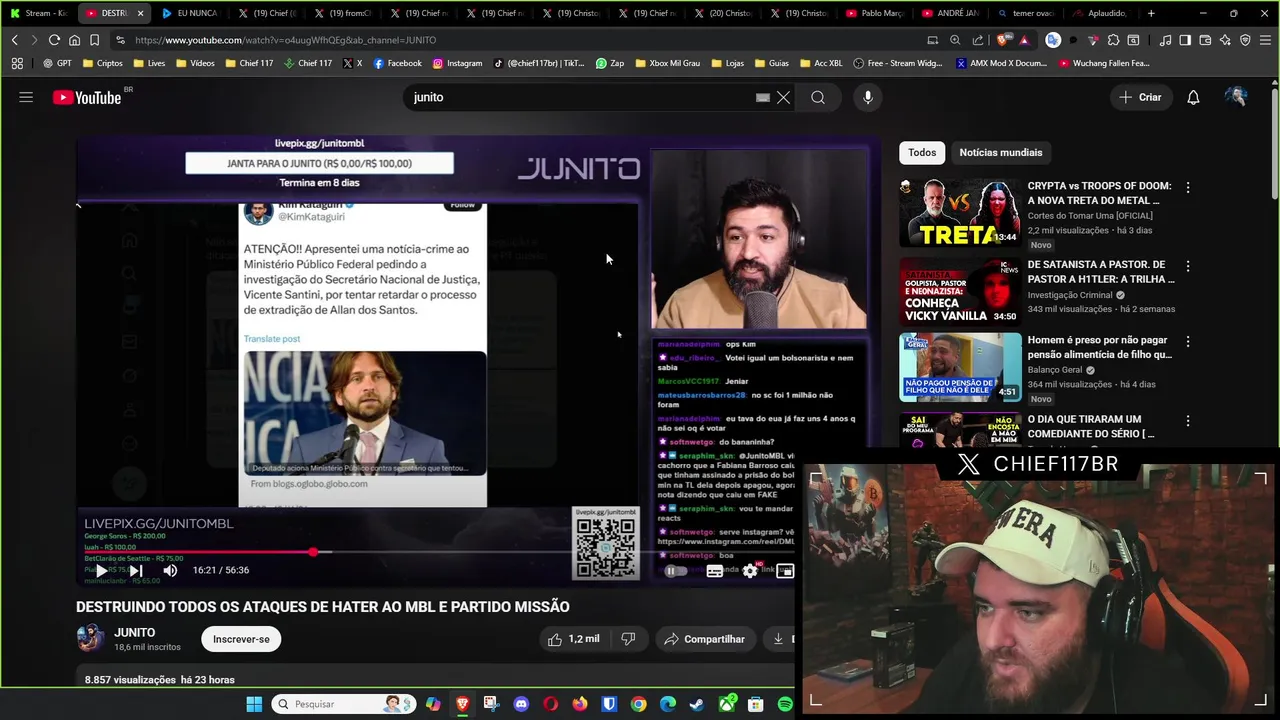1280x720 pixels.
Task: Bookmark this page with the bookmark icon
Action: tap(94, 40)
